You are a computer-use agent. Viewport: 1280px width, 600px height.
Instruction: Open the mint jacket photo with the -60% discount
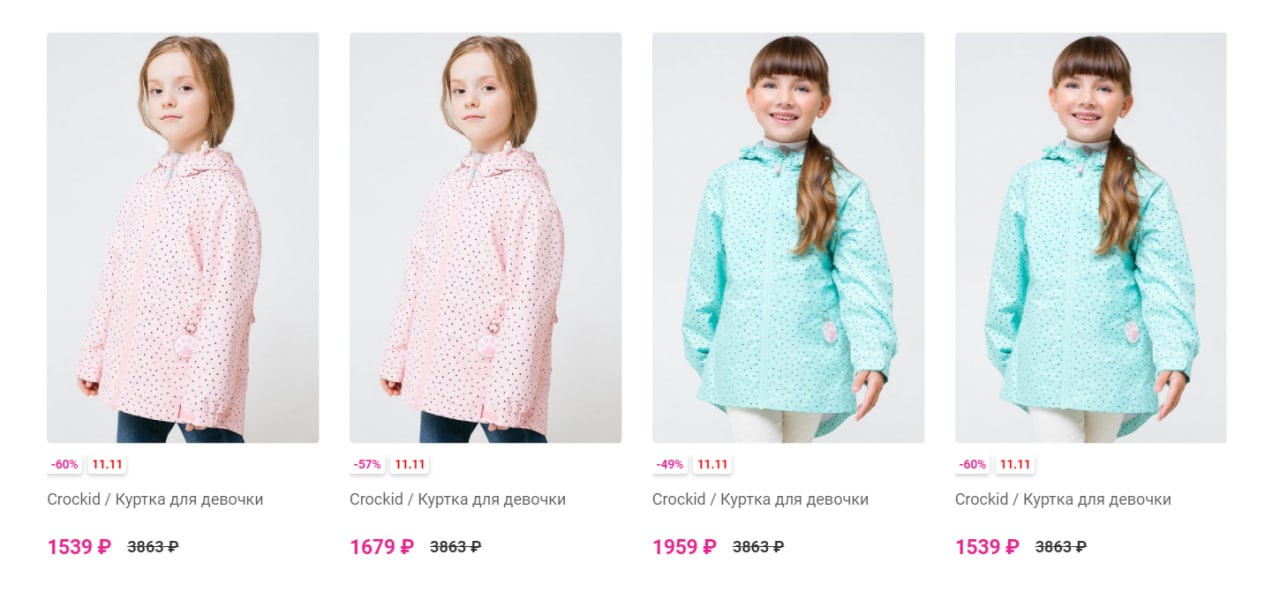[1091, 238]
